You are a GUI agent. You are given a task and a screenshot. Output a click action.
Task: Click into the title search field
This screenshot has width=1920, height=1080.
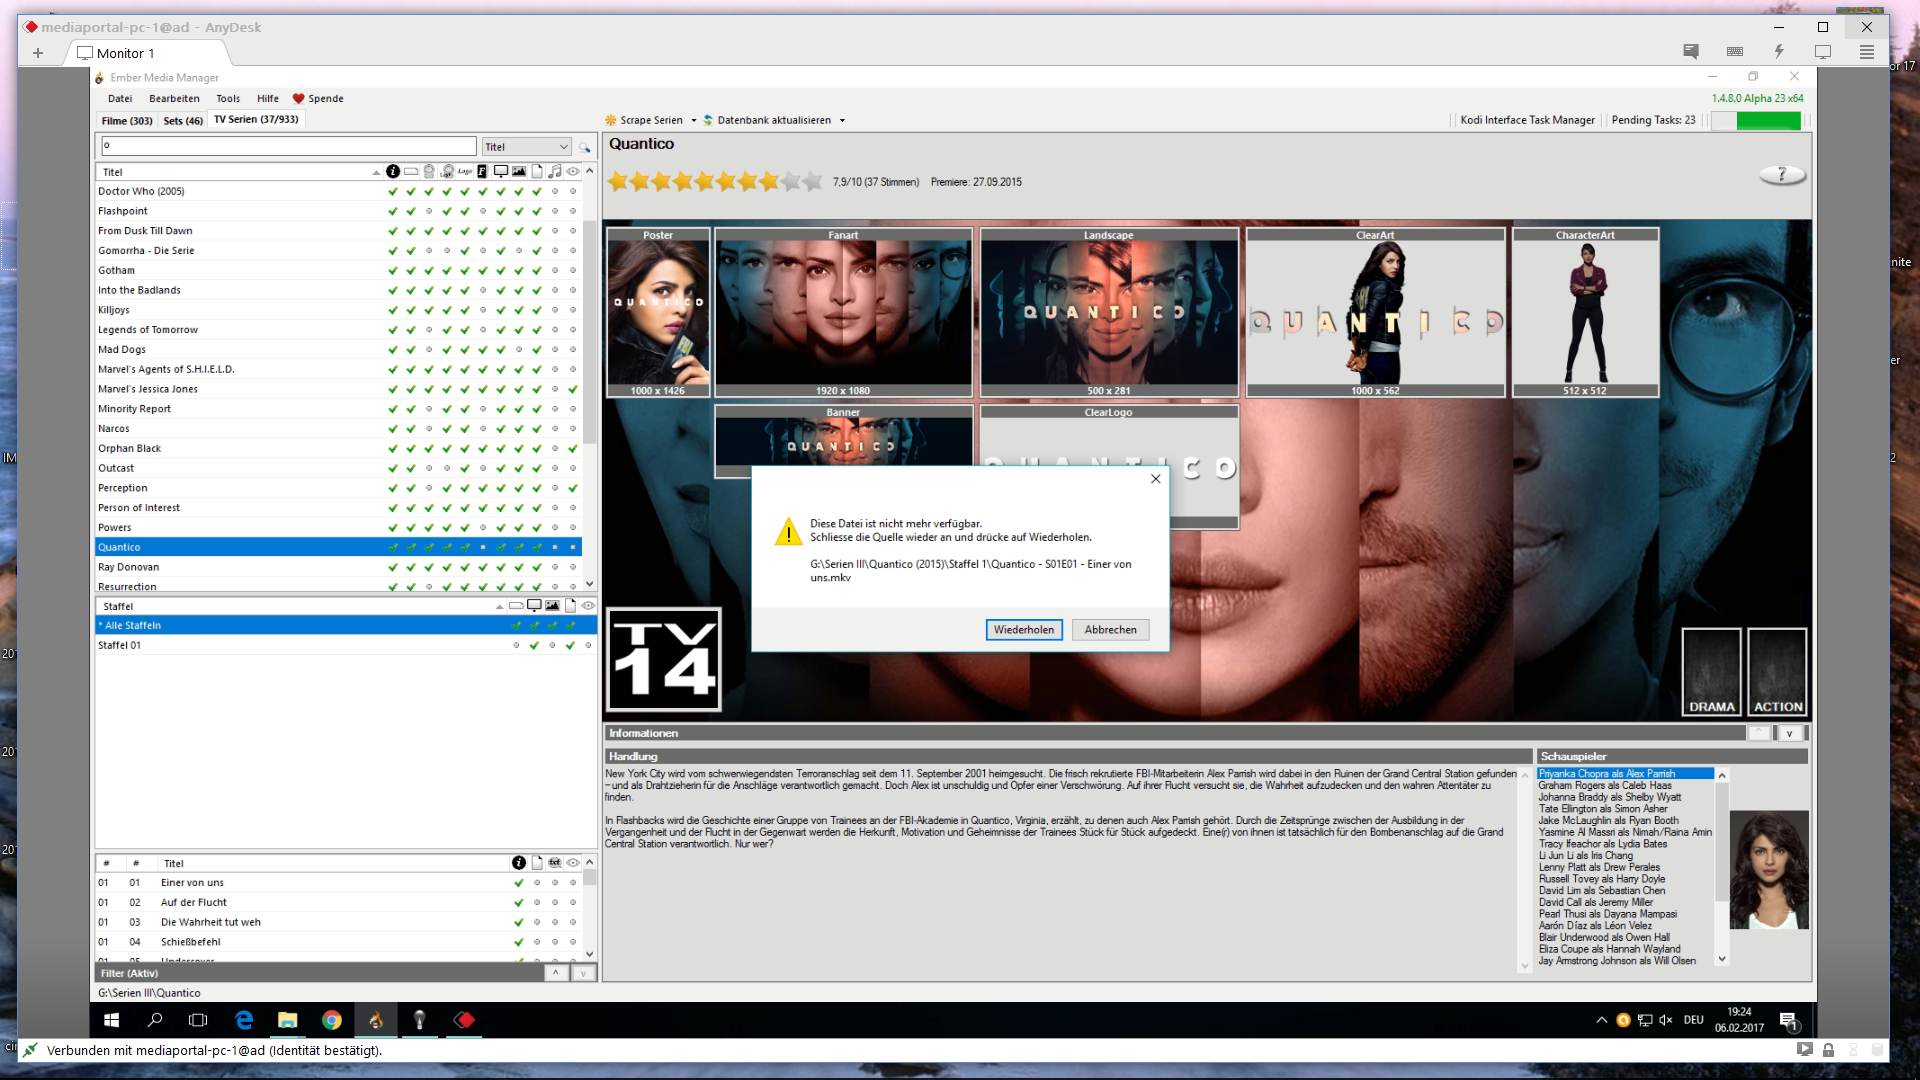288,146
